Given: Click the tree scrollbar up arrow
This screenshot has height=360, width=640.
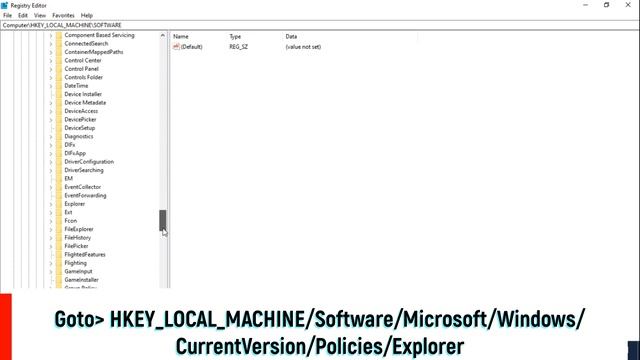Looking at the screenshot, I should tap(163, 36).
